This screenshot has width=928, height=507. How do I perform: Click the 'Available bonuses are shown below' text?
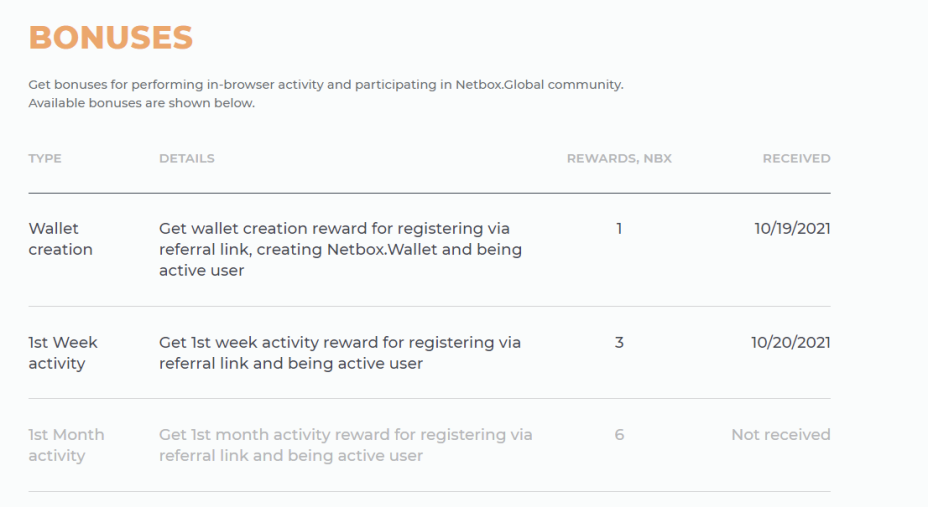pyautogui.click(x=141, y=103)
